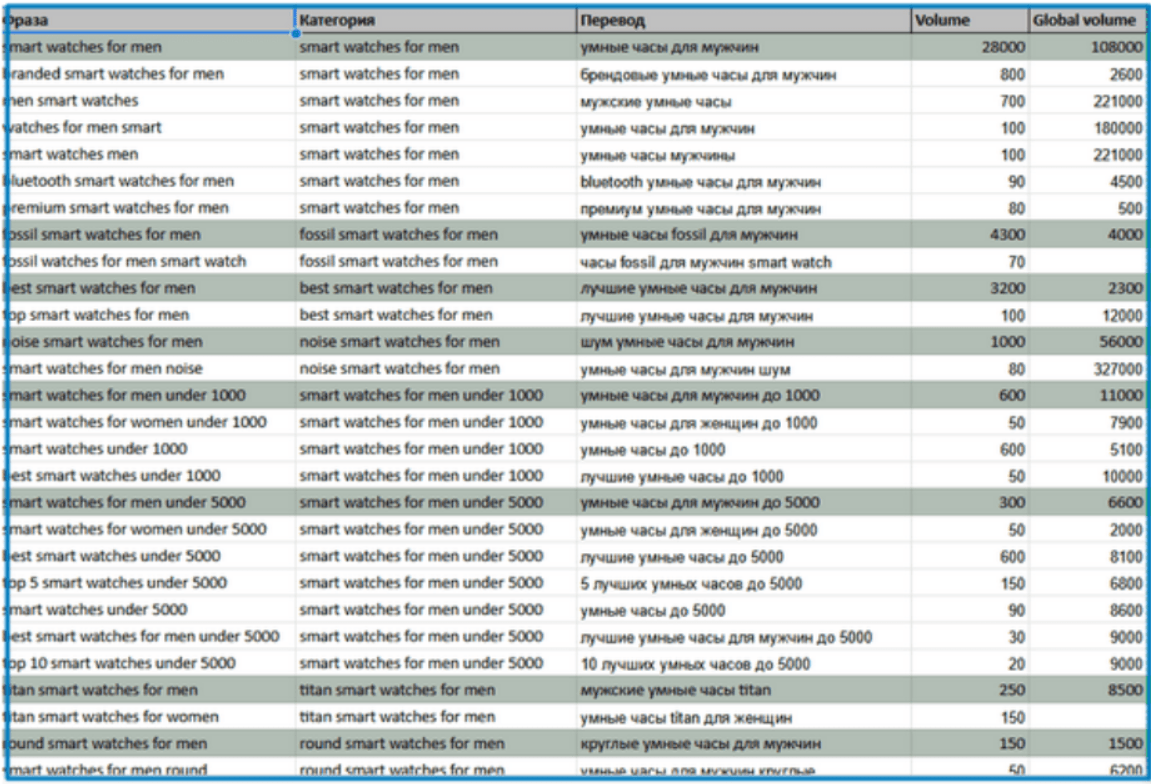This screenshot has height=784, width=1151.
Task: Select the Global volume cell 7900
Action: pos(1086,422)
